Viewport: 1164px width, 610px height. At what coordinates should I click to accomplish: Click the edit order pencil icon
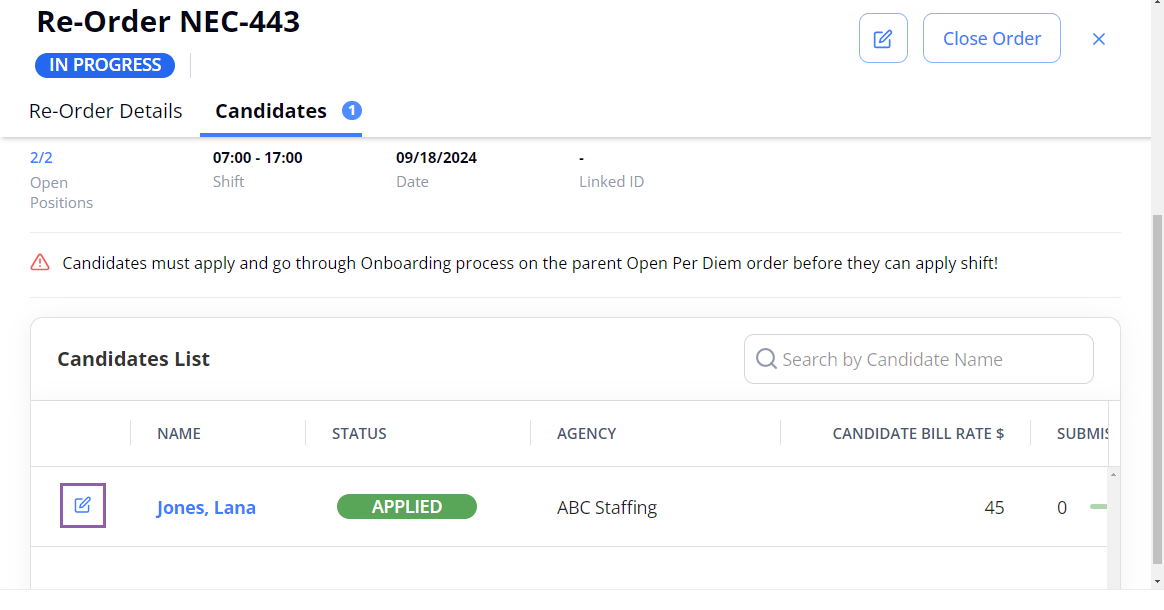883,39
